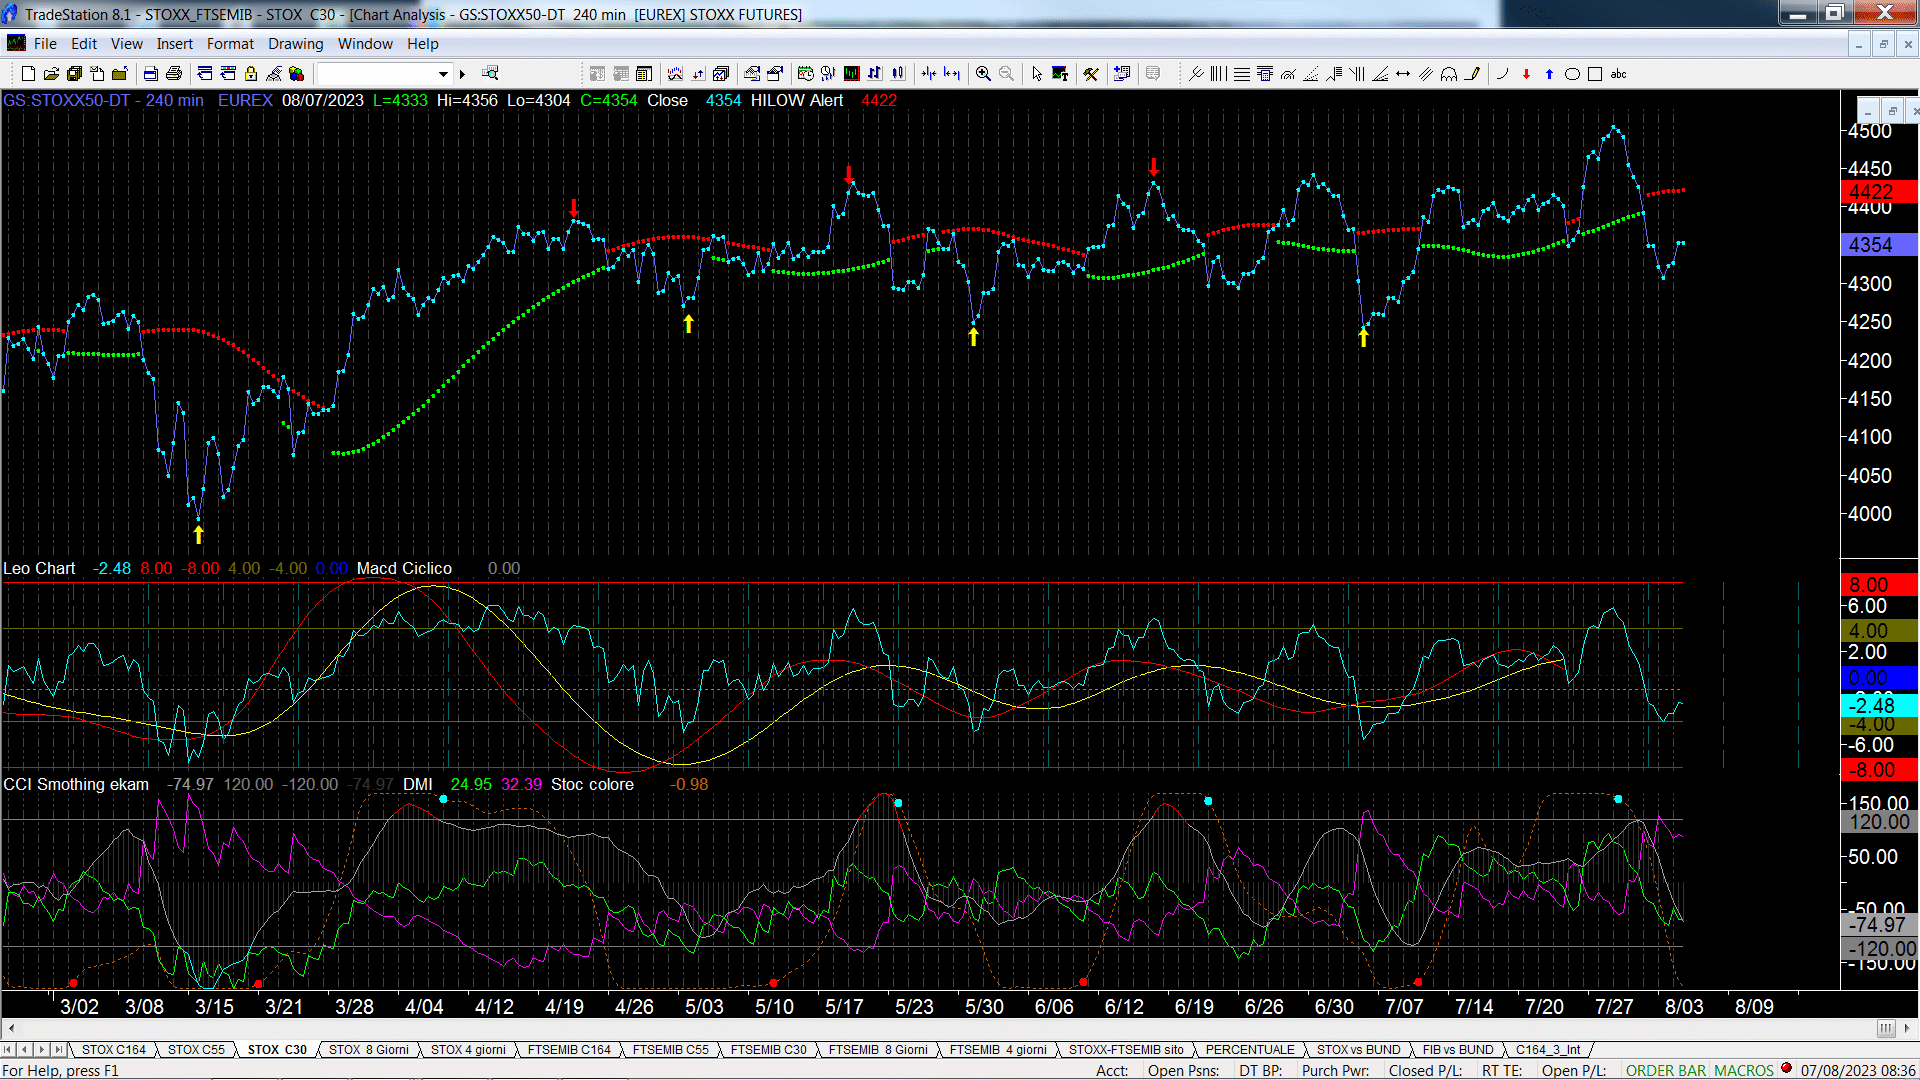
Task: Switch to the STOX C164 tab
Action: [114, 1050]
